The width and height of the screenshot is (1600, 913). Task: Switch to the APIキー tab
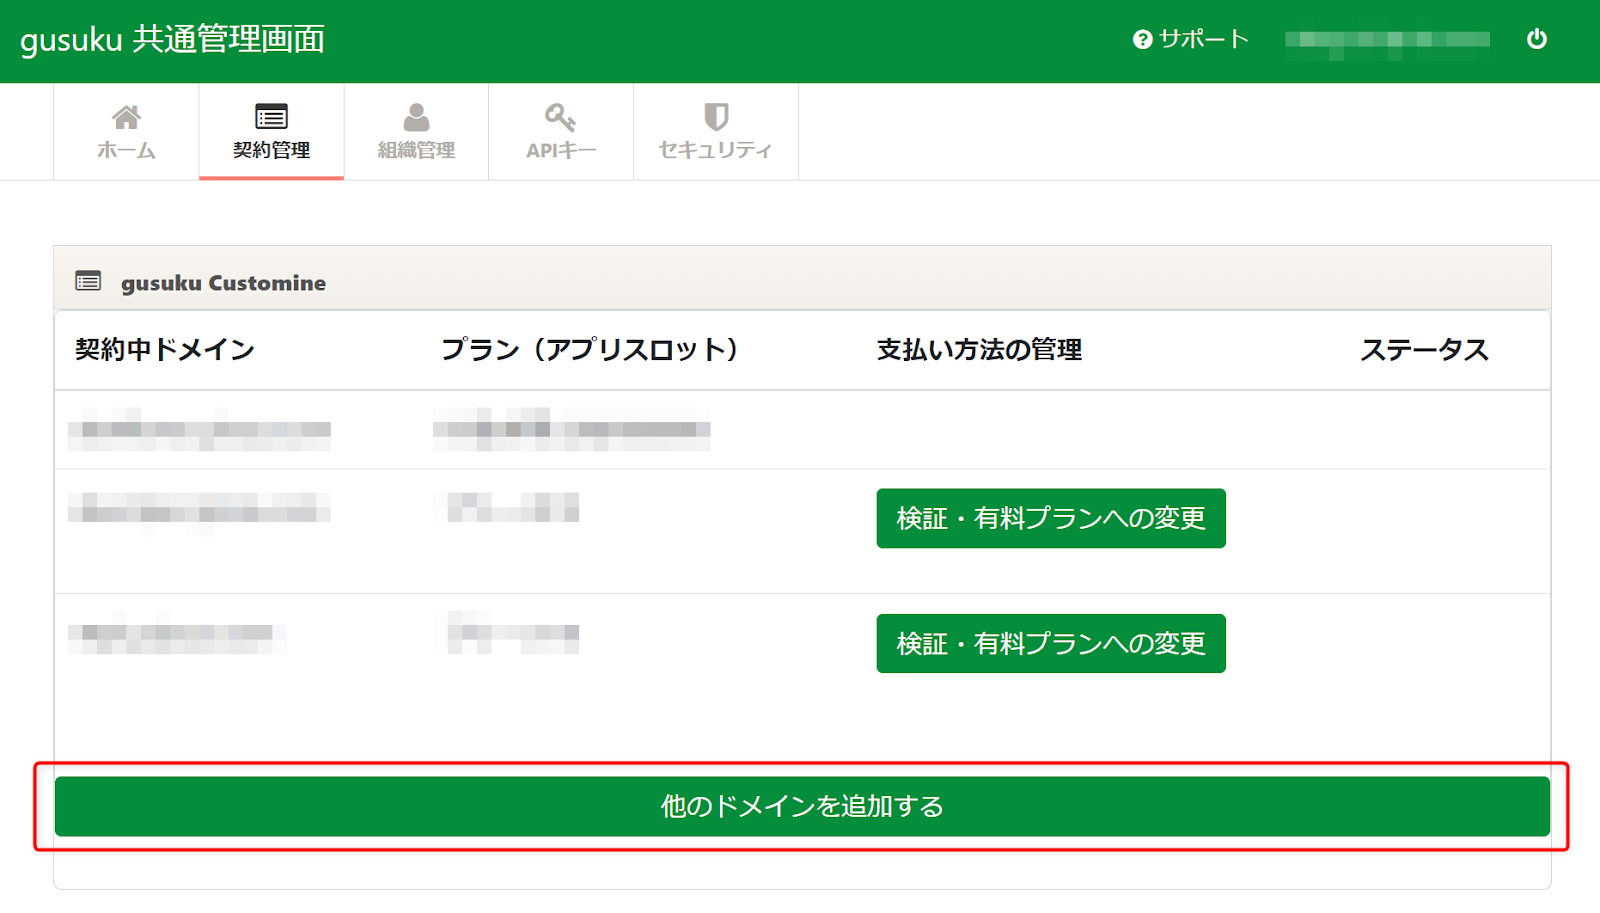point(561,132)
